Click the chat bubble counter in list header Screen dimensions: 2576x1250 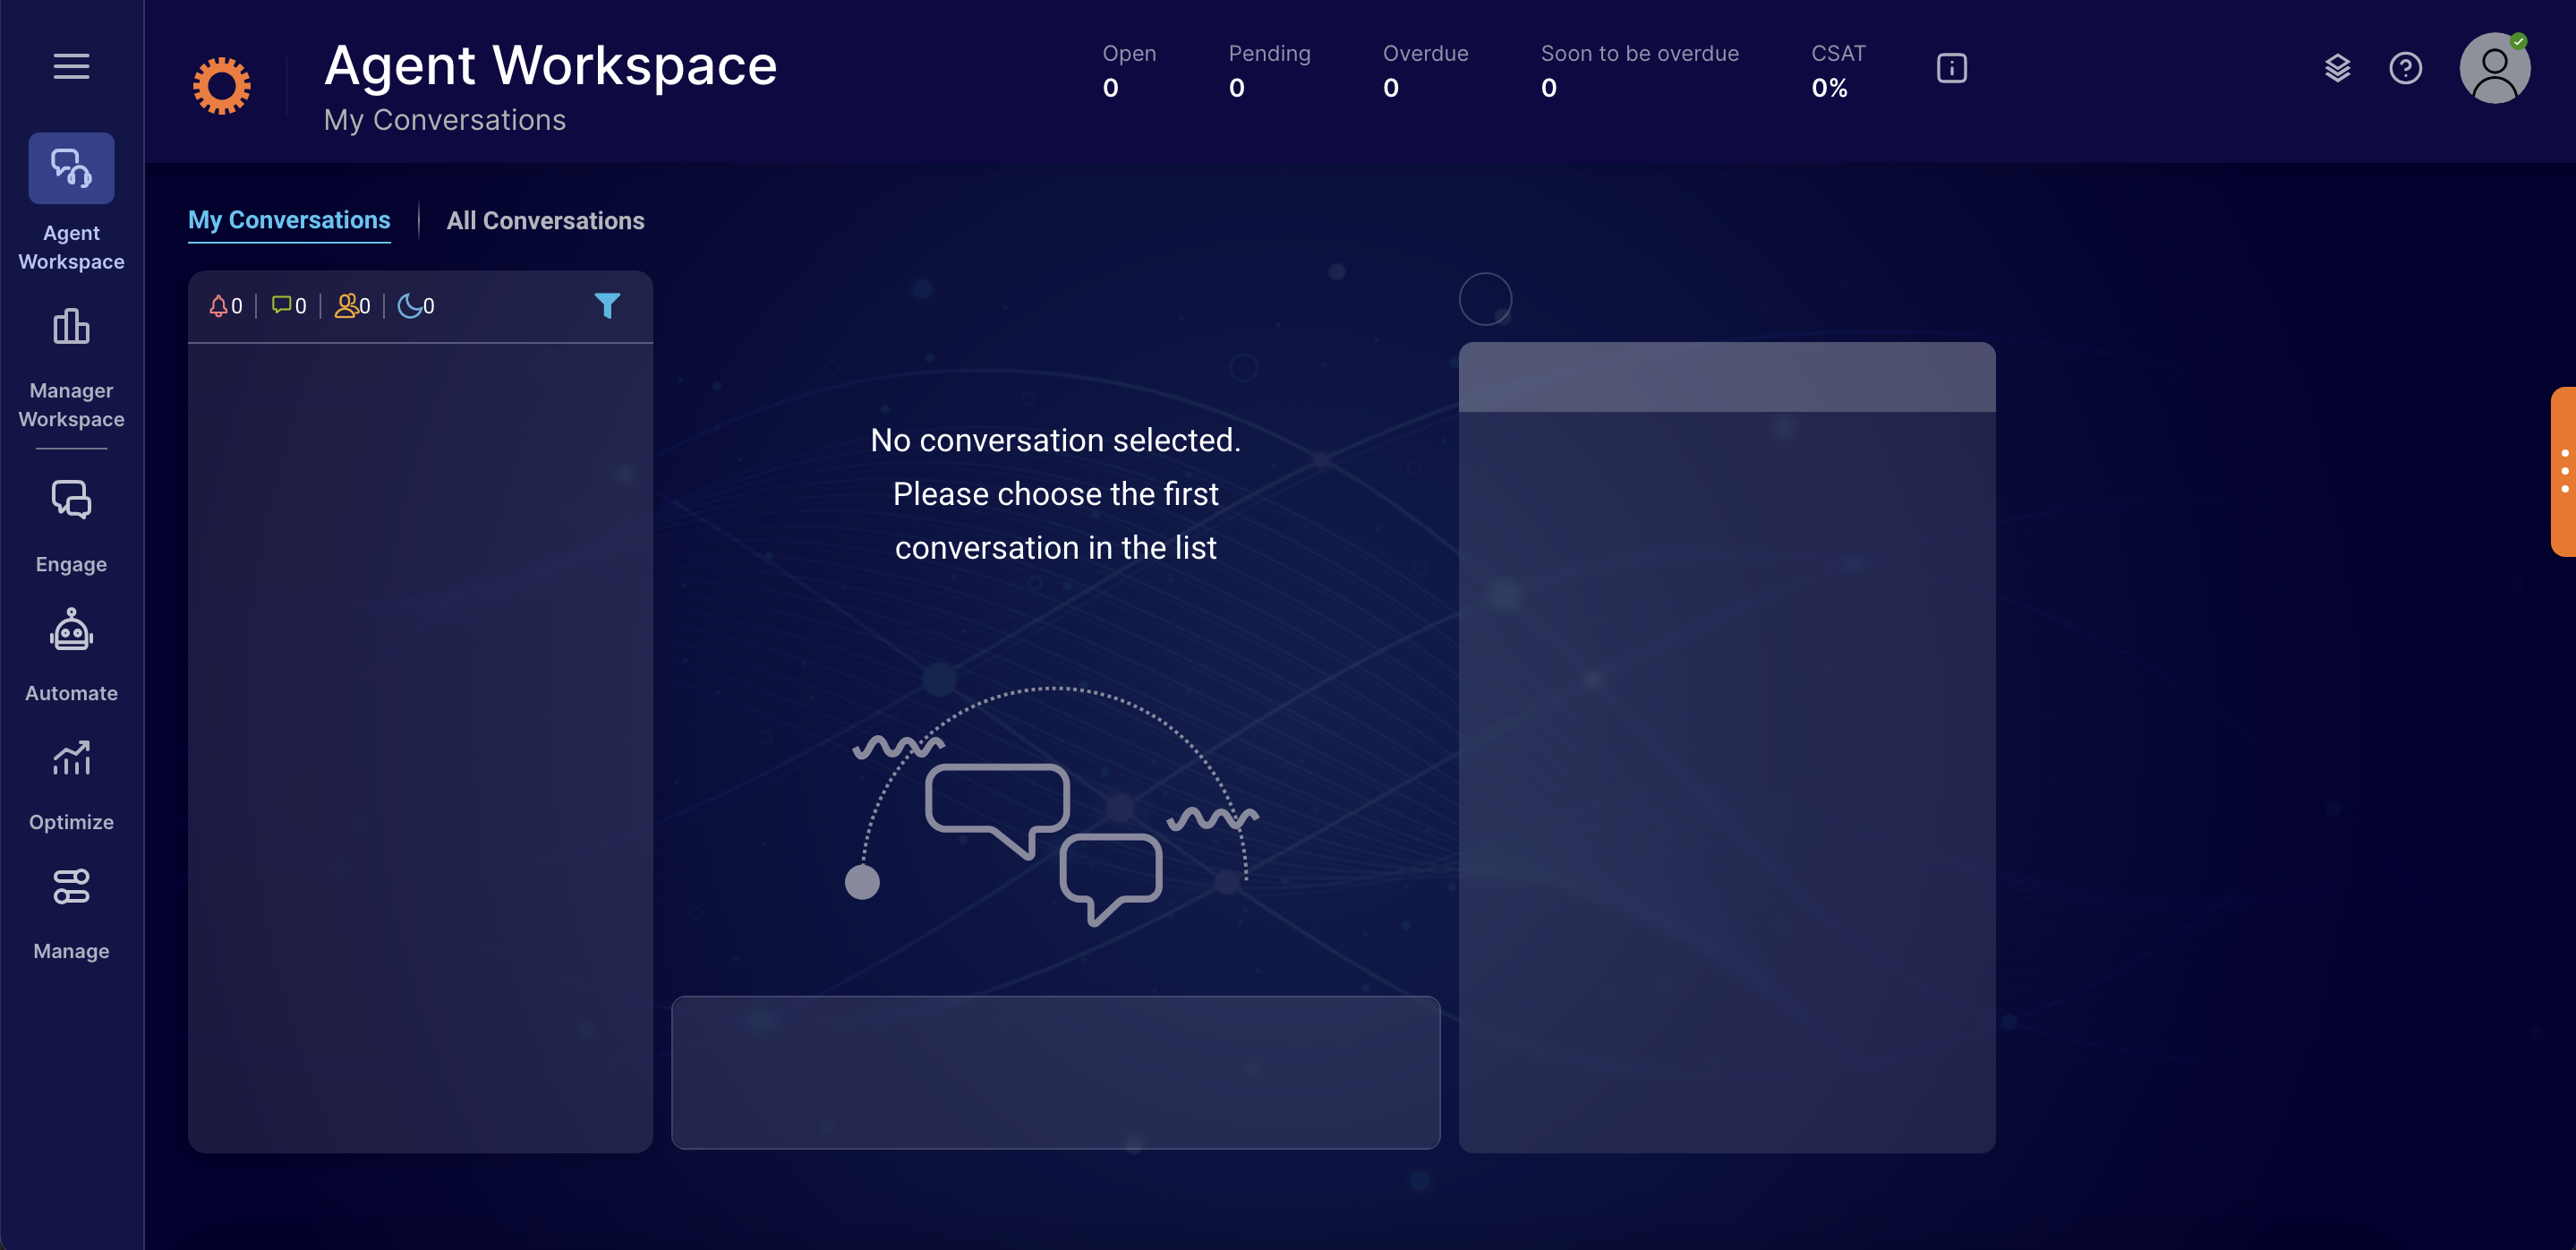point(289,306)
